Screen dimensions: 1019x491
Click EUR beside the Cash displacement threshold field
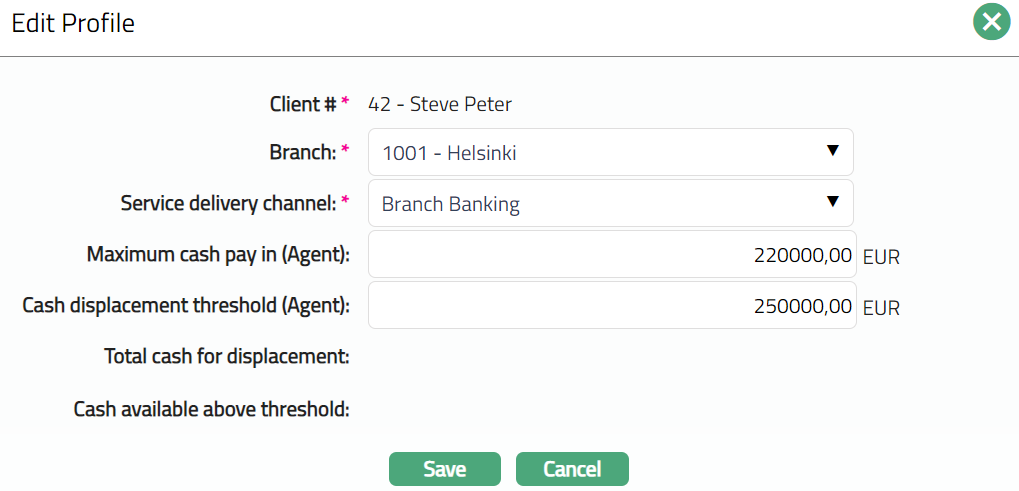(881, 308)
